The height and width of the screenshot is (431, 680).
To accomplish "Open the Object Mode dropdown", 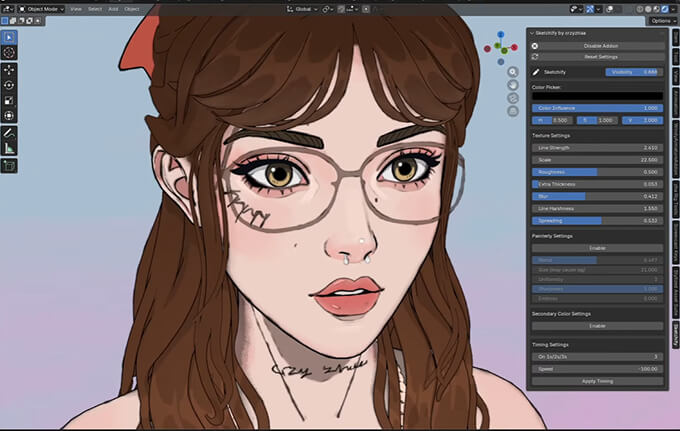I will (x=40, y=8).
